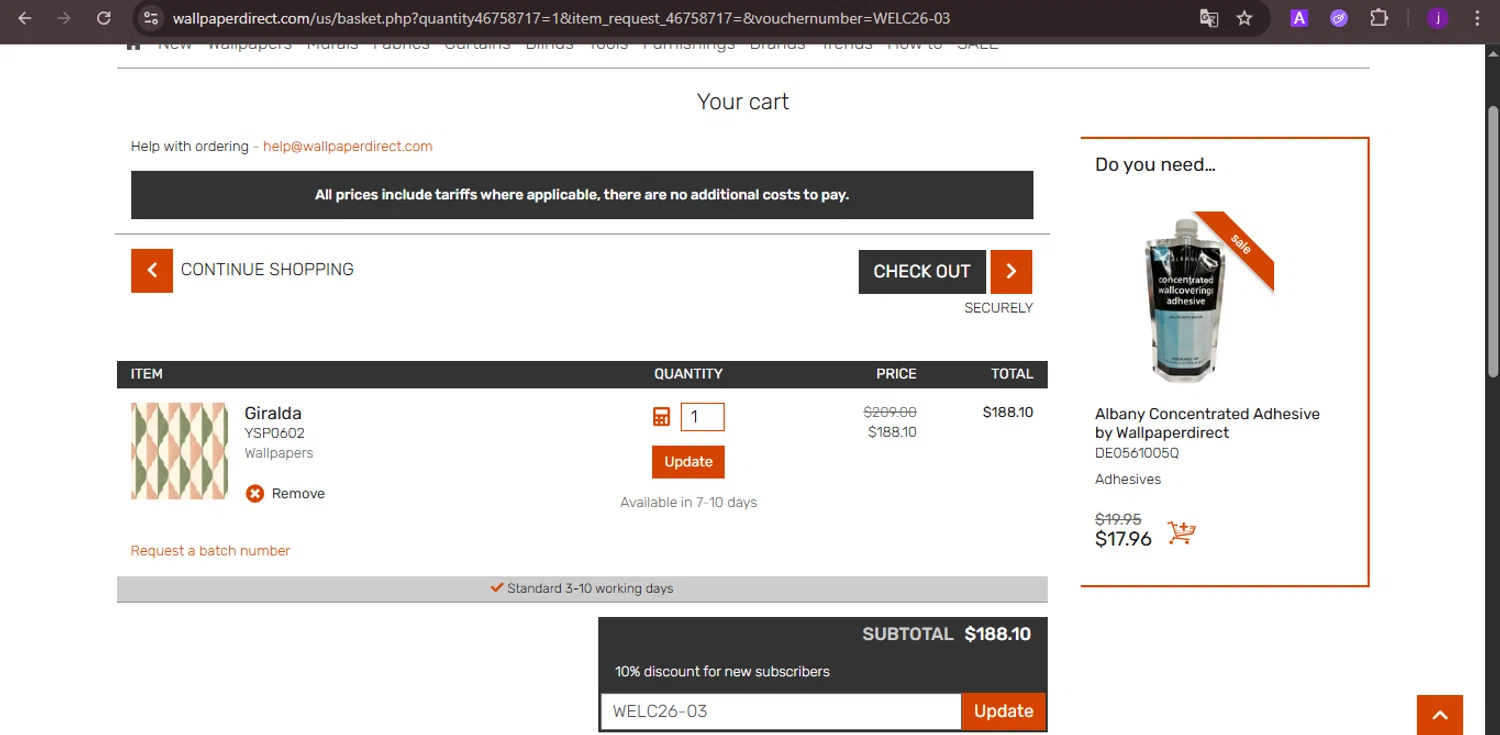Image resolution: width=1500 pixels, height=735 pixels.
Task: Click the Remove text link for Giralda
Action: 298,493
